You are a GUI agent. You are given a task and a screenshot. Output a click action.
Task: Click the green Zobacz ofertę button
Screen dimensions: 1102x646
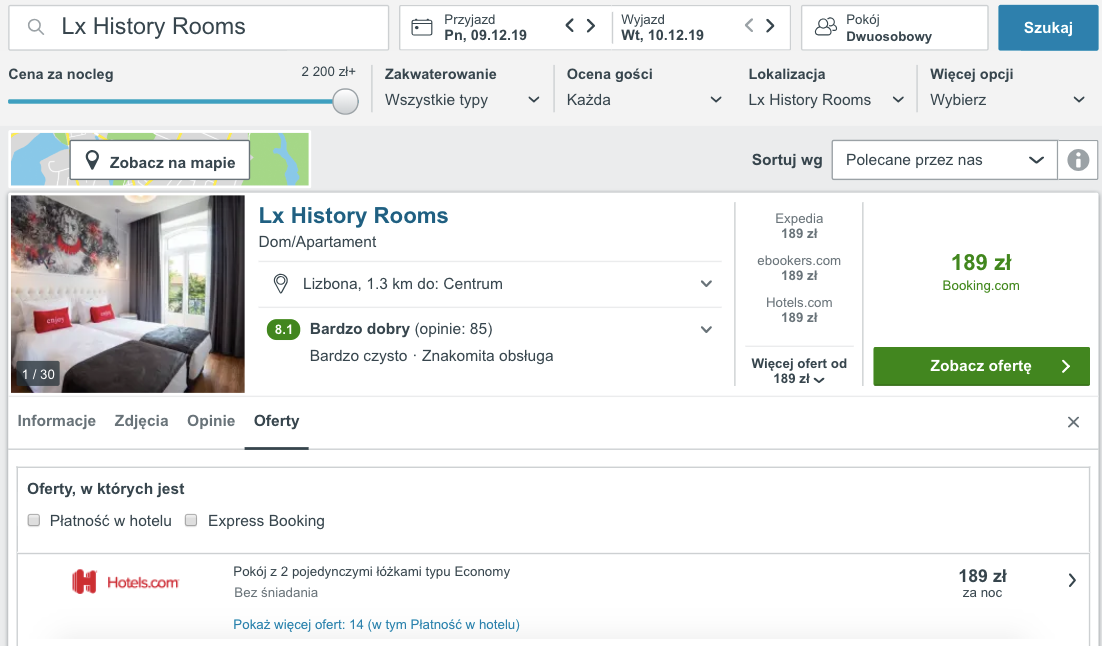click(981, 366)
